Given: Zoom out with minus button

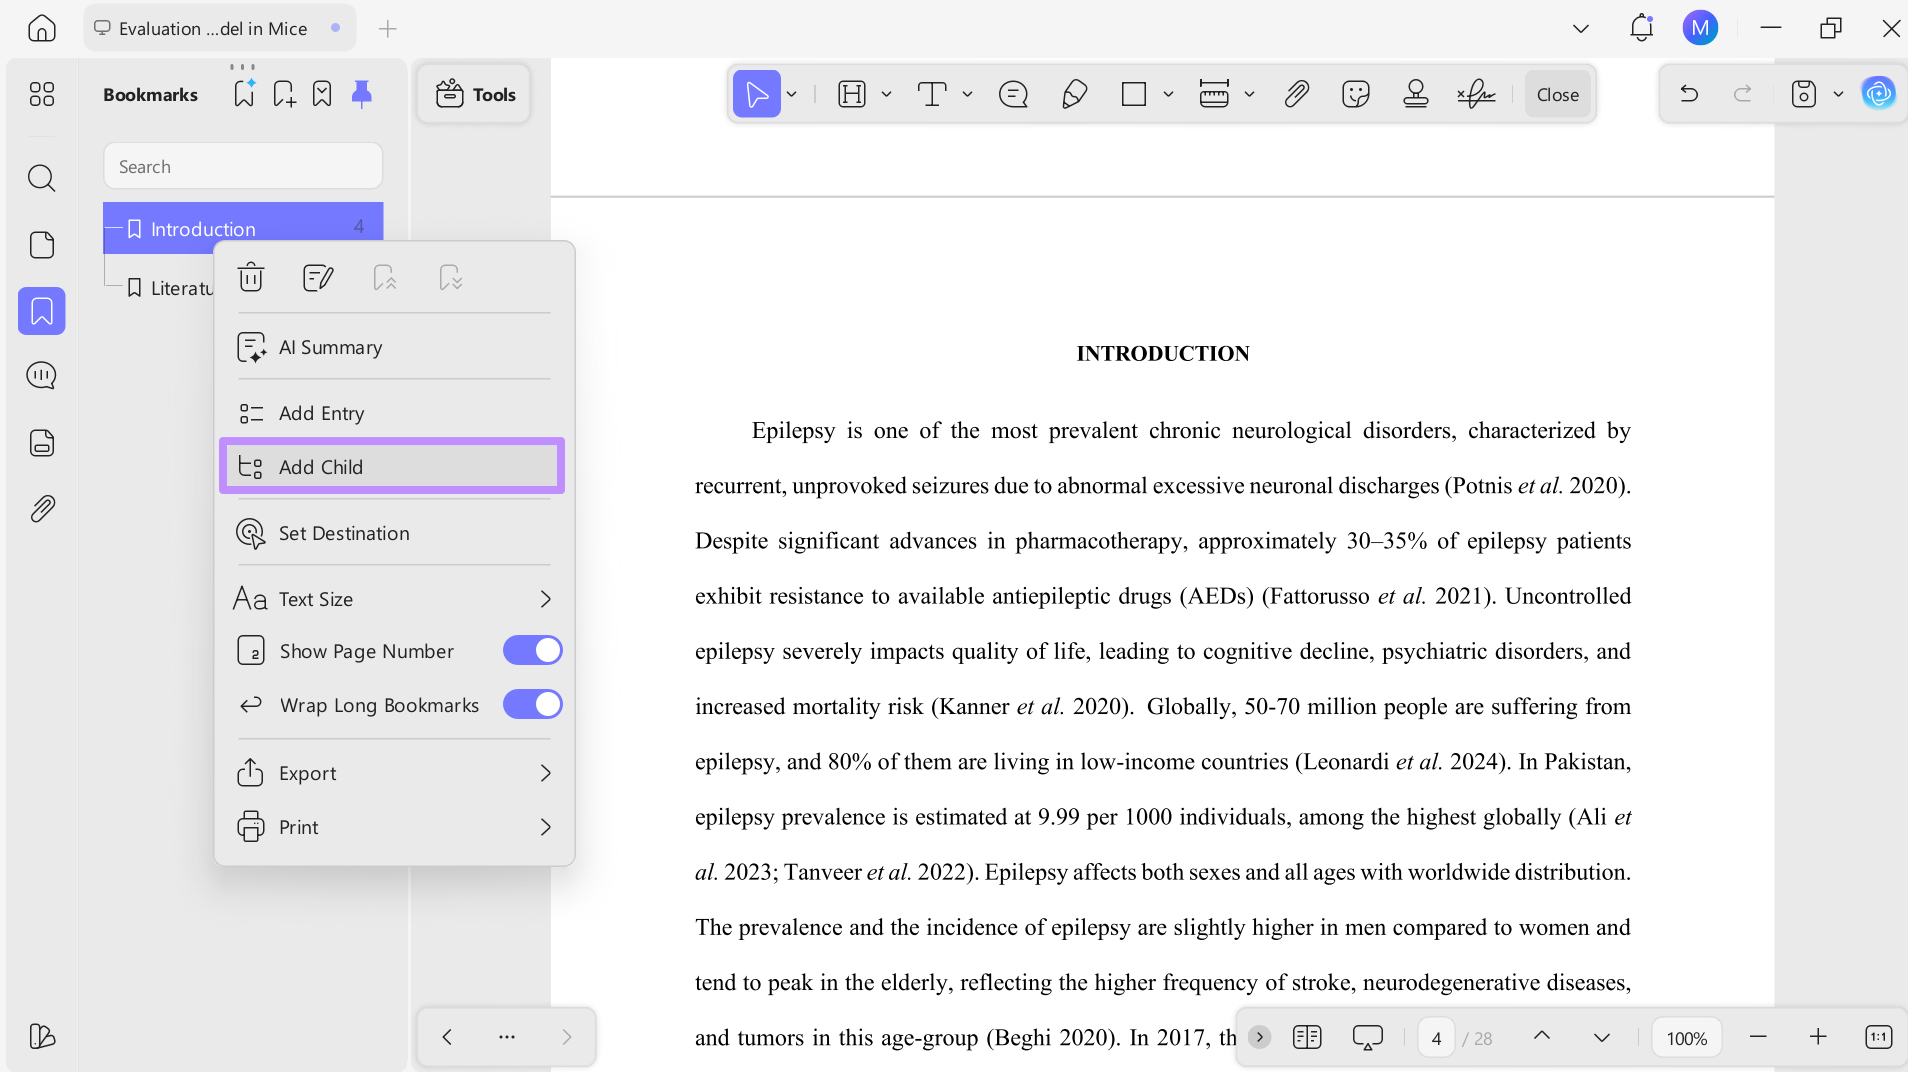Looking at the screenshot, I should pos(1758,1037).
